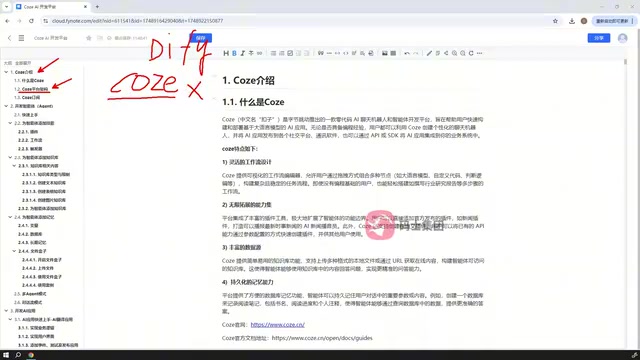Click the blue 保存 save button

coord(200,38)
